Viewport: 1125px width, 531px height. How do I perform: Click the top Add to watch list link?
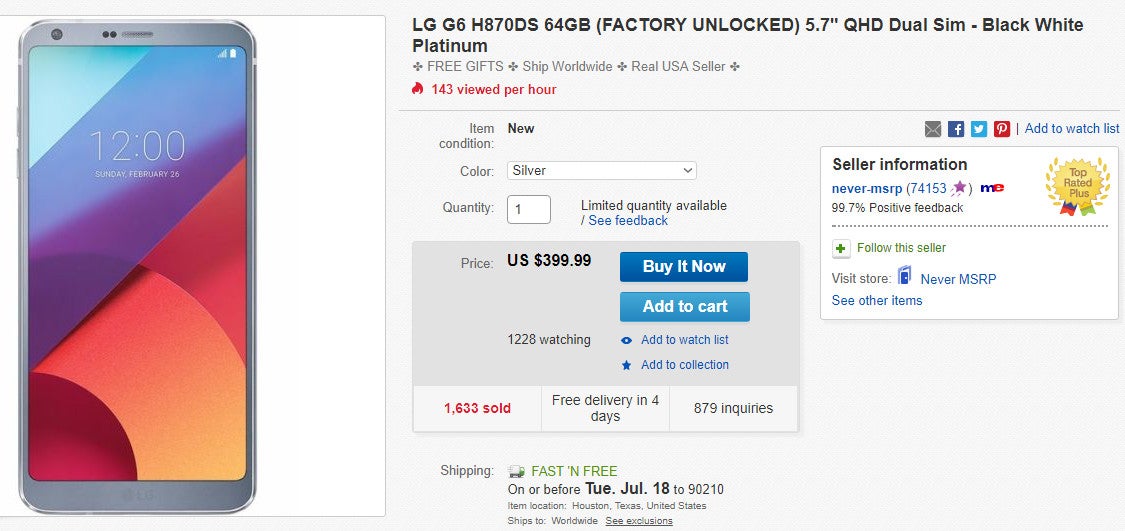tap(1072, 128)
